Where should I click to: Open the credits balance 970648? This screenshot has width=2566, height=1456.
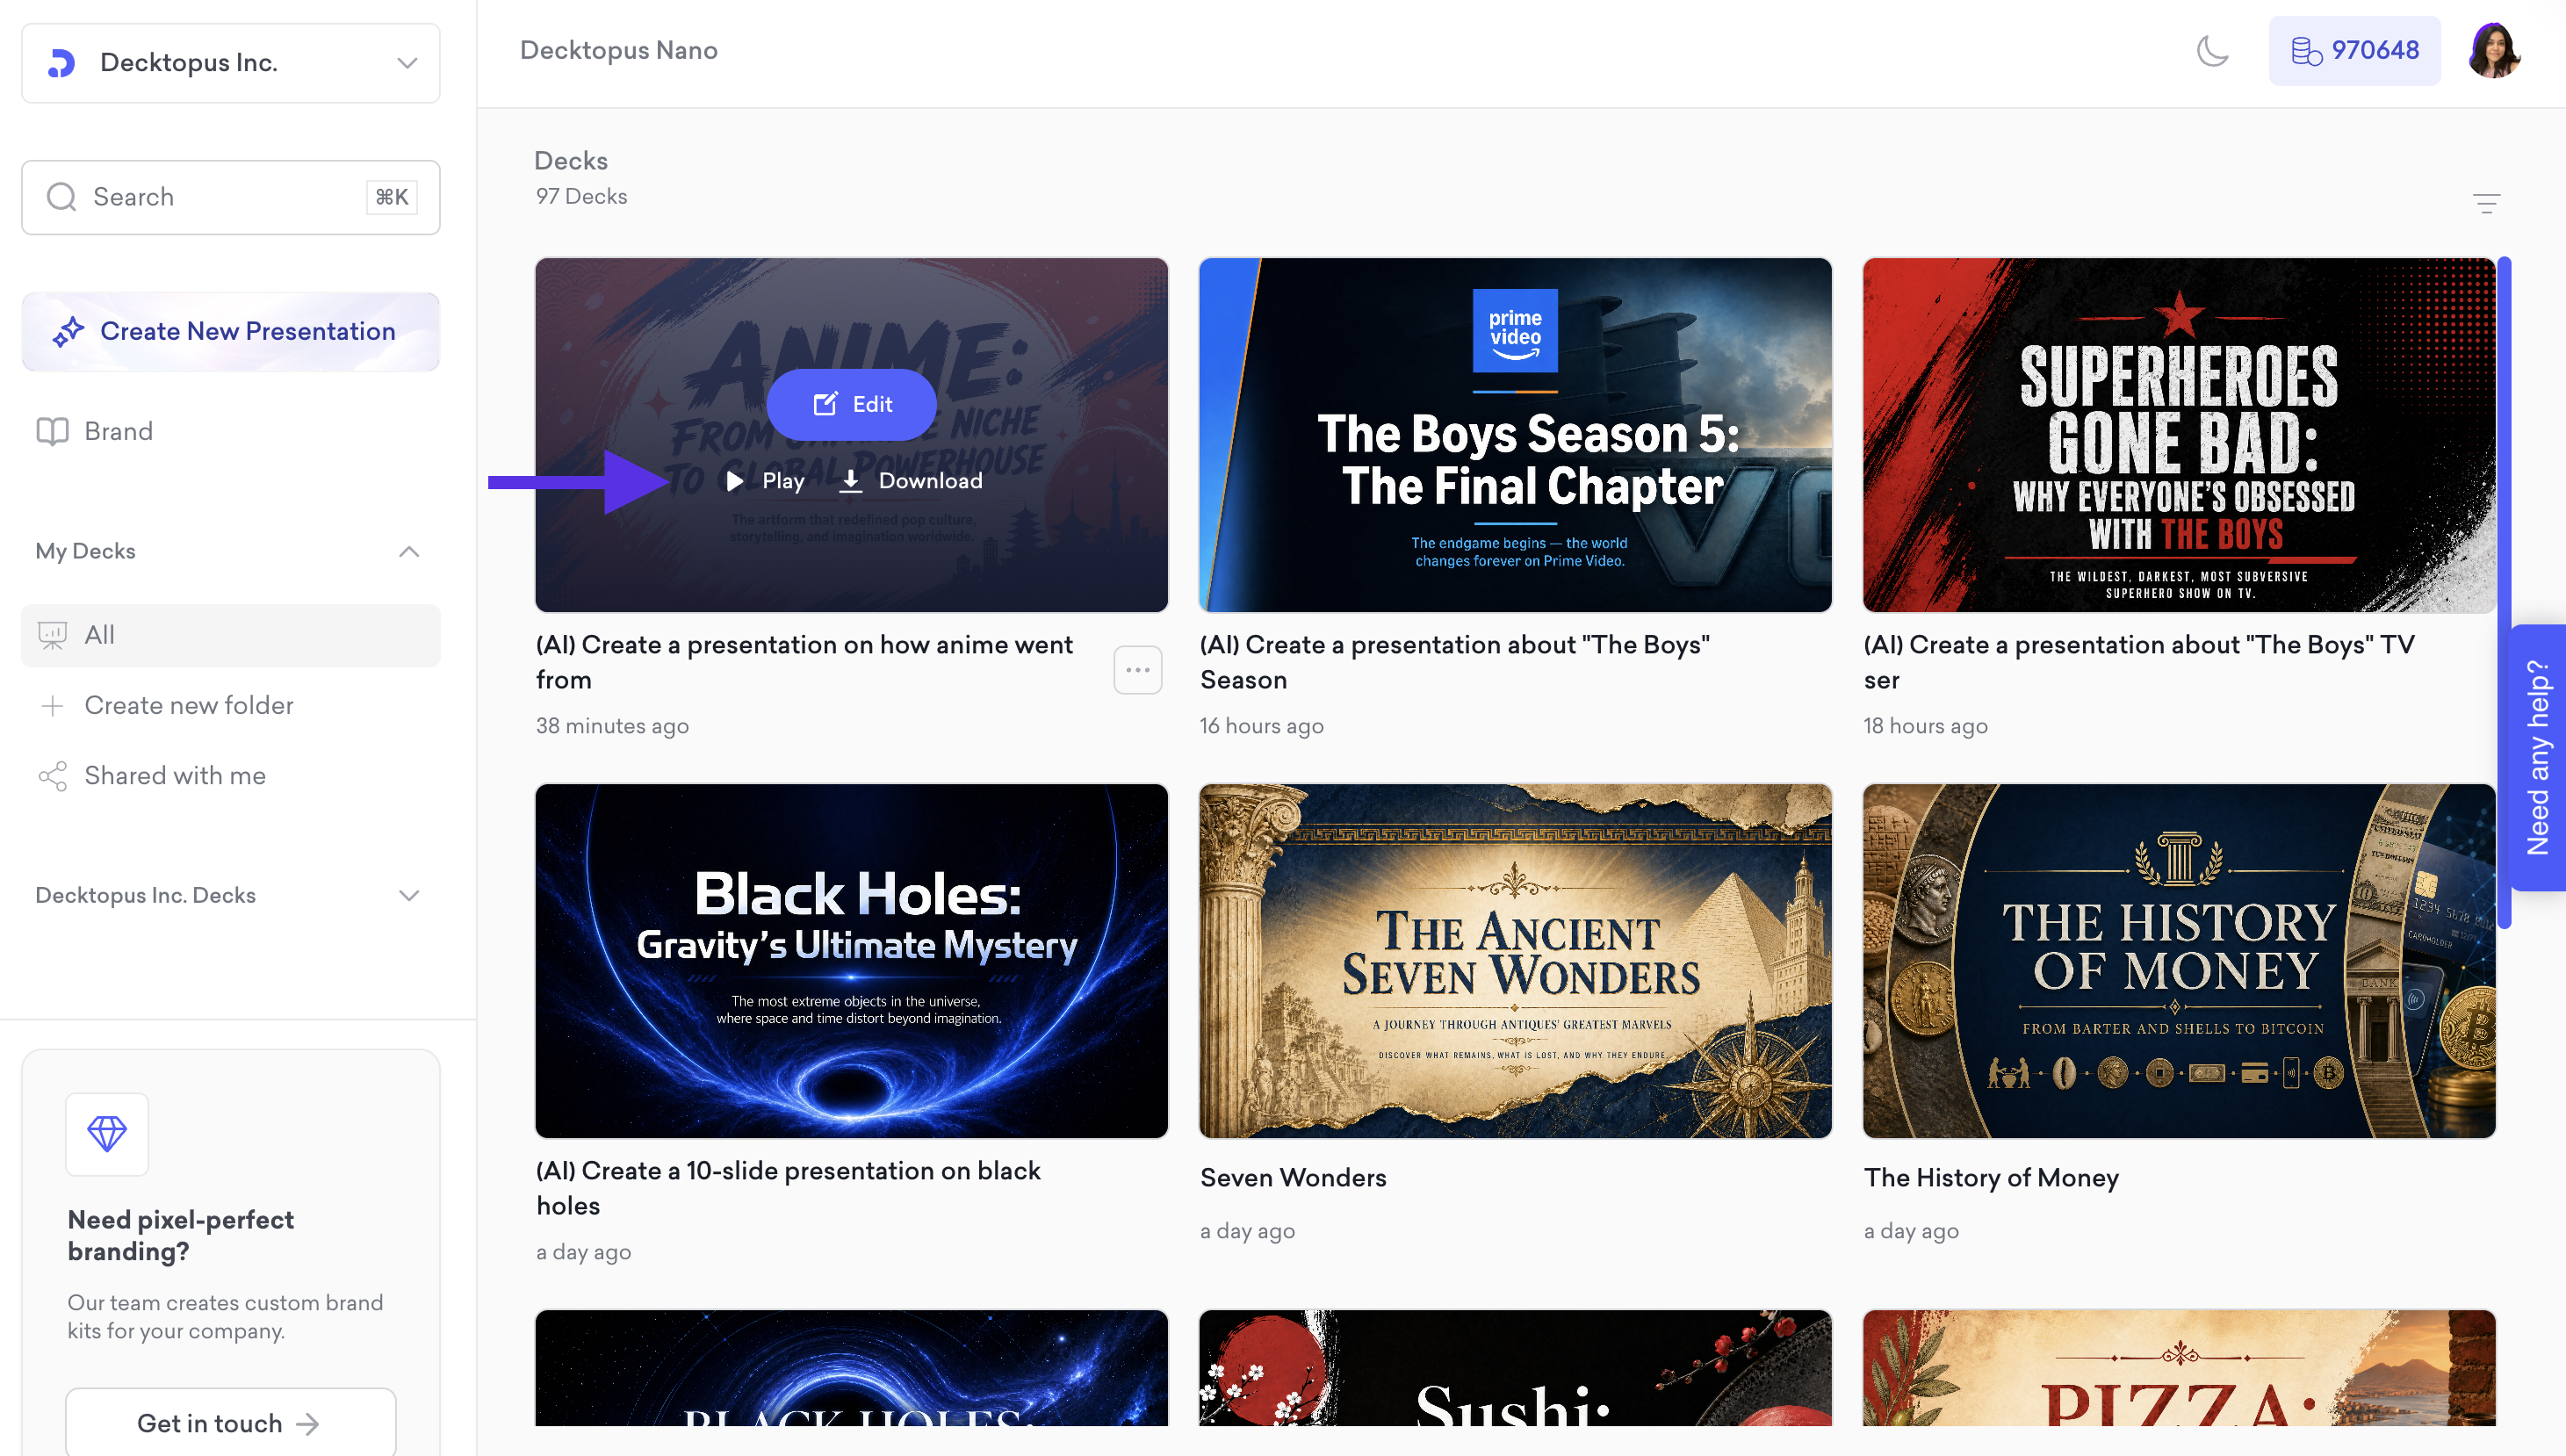[x=2354, y=50]
